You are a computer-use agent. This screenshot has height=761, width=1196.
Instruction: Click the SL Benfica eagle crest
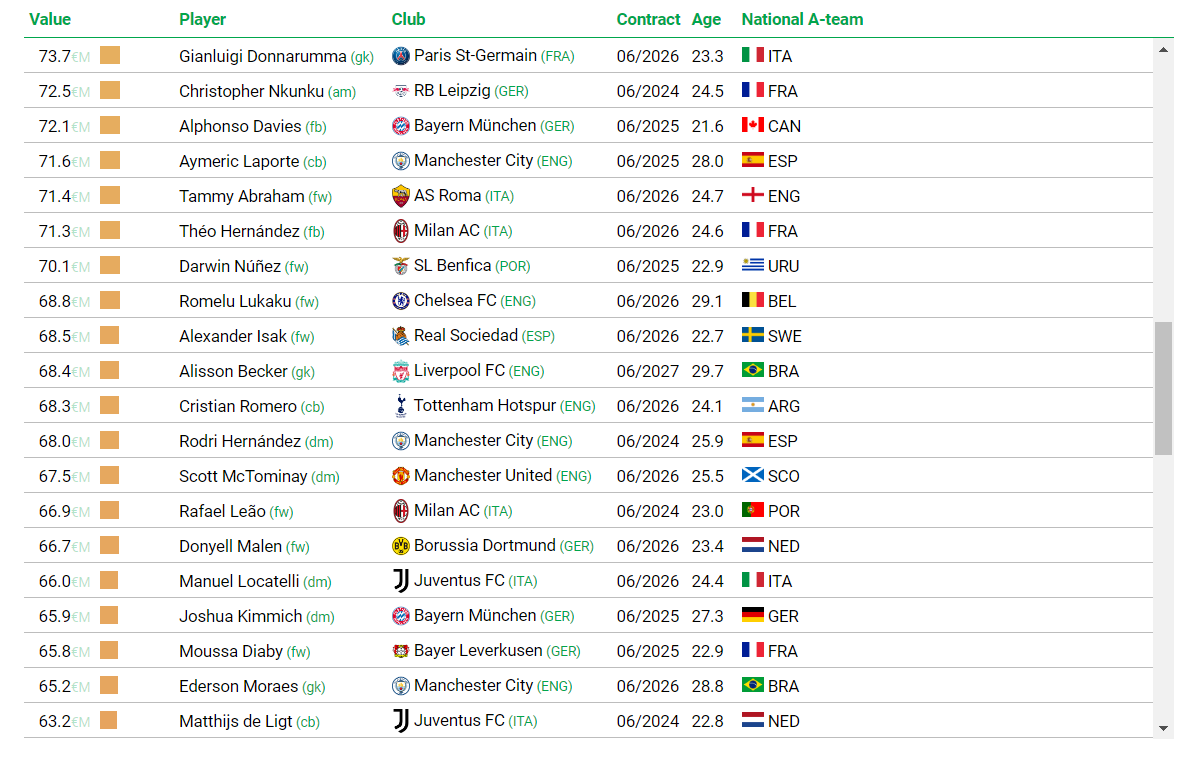(x=400, y=266)
